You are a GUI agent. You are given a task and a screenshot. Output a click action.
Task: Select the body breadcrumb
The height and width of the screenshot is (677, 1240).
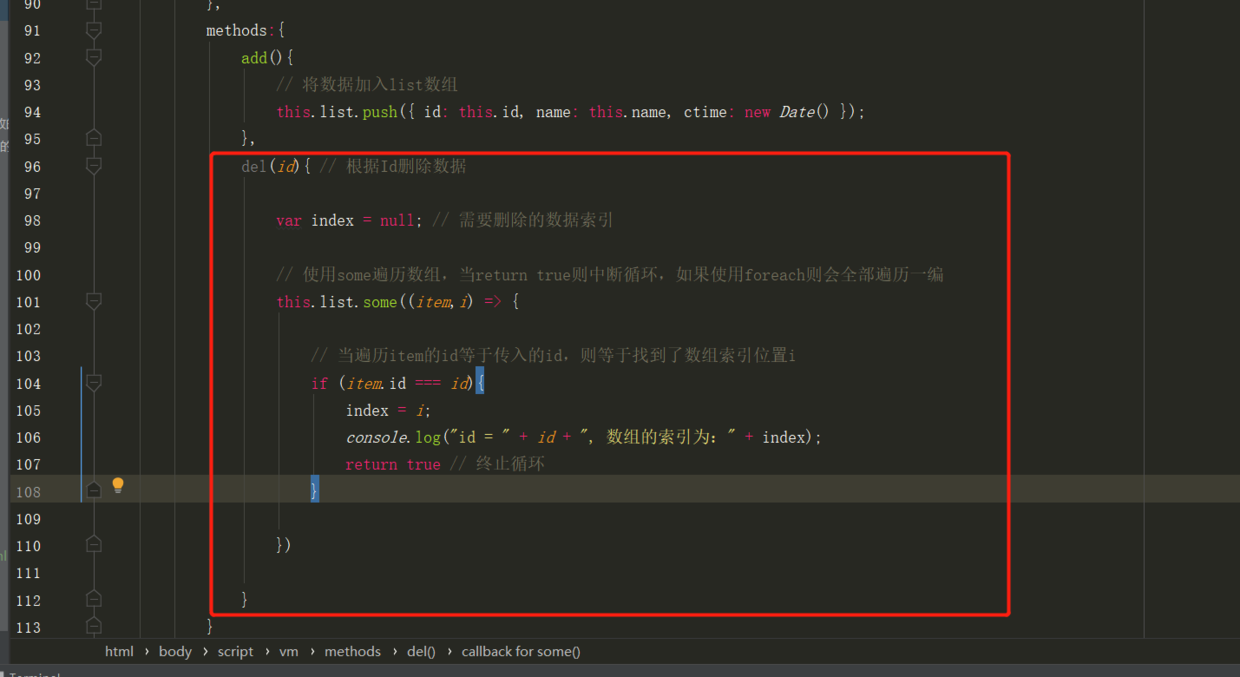pyautogui.click(x=175, y=651)
